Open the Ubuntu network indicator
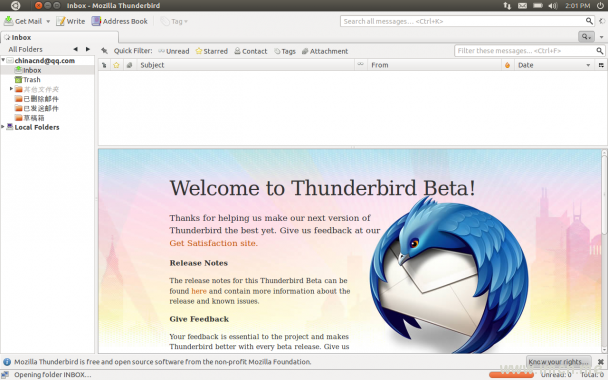Image resolution: width=608 pixels, height=380 pixels. click(x=507, y=5)
